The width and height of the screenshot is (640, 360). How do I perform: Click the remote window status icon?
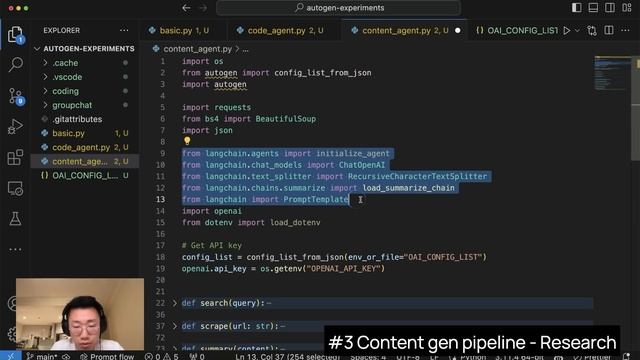click(x=11, y=356)
